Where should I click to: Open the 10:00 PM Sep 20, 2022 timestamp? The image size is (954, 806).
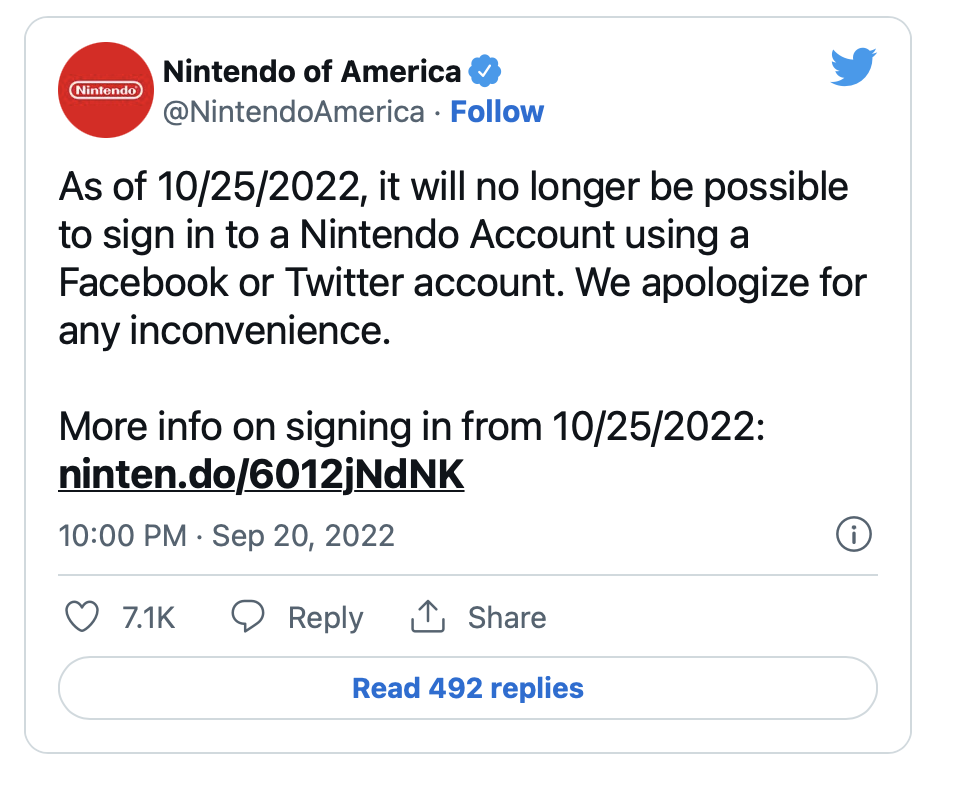(x=227, y=536)
